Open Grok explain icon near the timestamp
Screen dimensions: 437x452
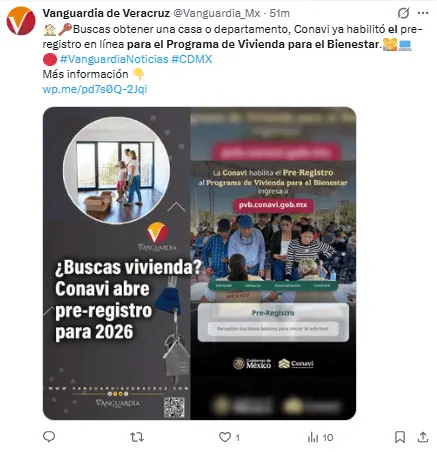point(403,13)
